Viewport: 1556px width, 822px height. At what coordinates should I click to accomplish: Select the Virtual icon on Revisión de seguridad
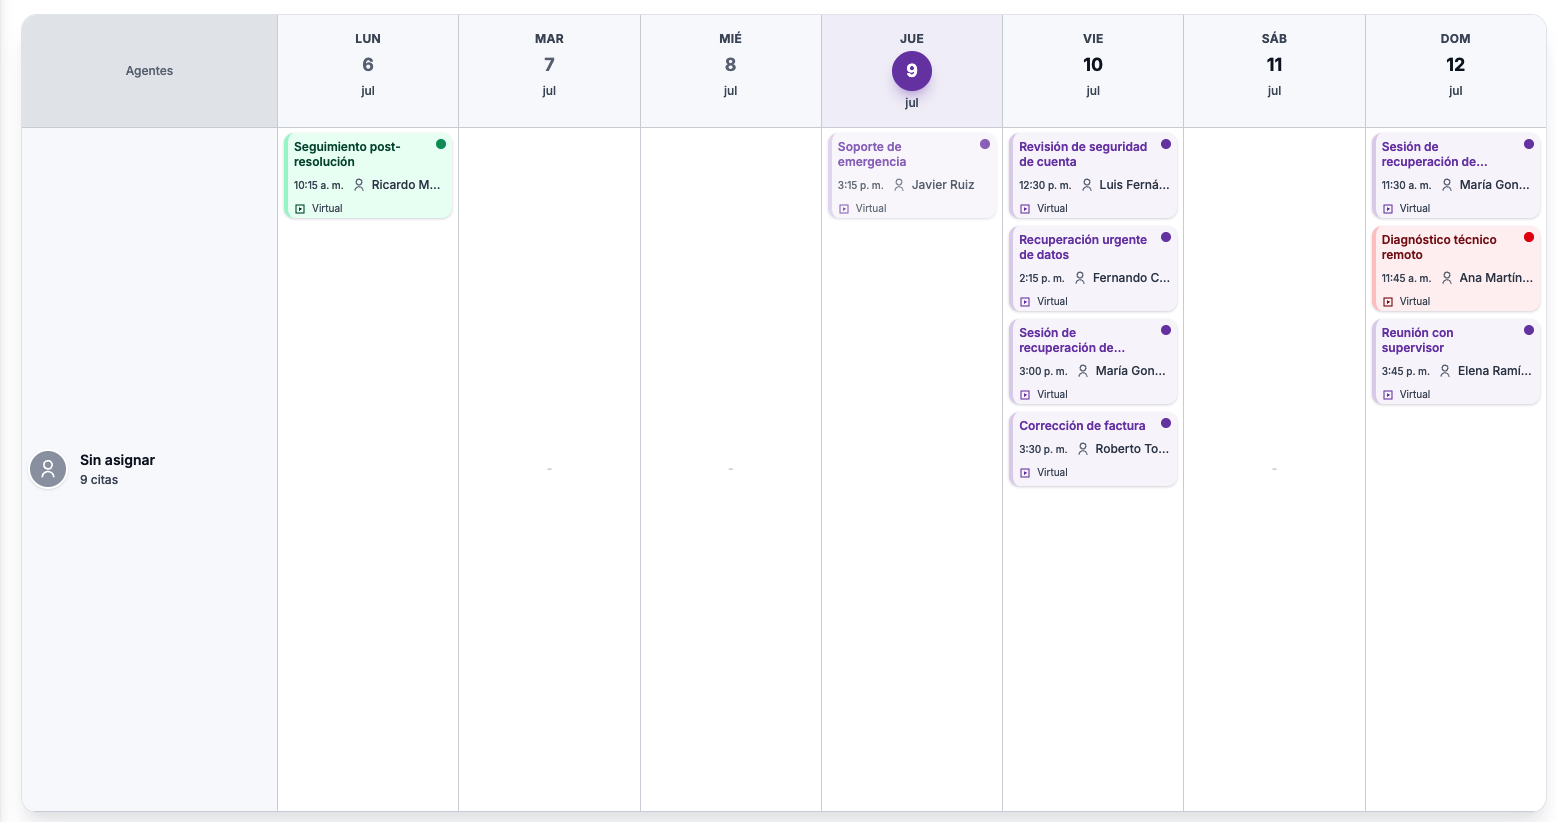1025,209
